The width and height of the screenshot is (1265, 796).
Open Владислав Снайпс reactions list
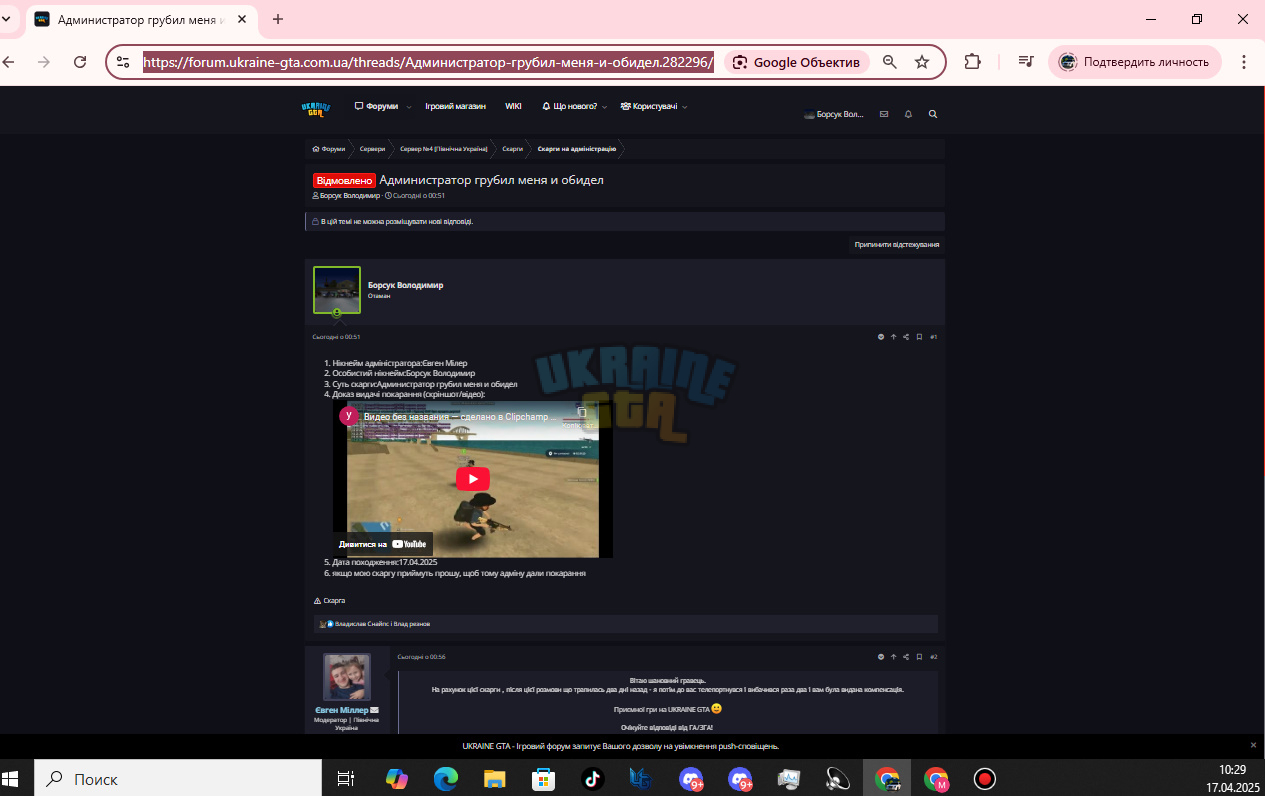point(381,624)
